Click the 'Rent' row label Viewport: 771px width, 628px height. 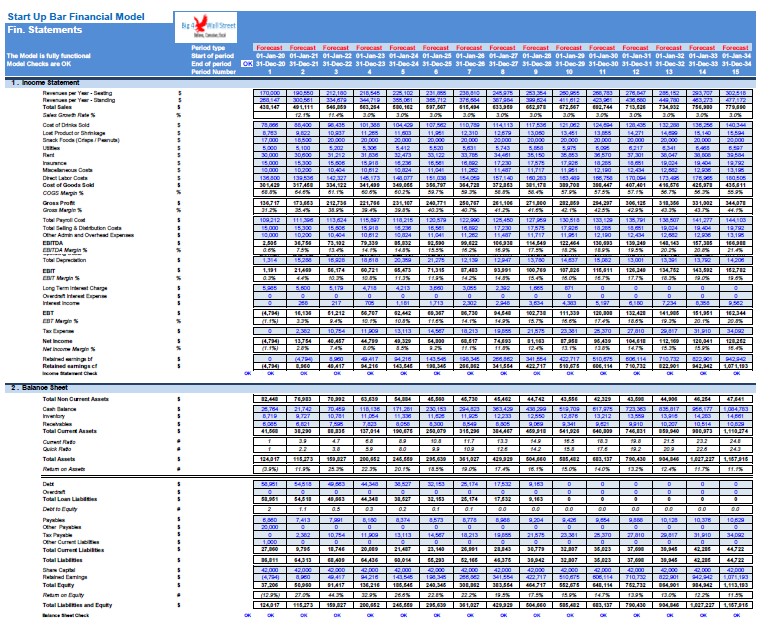48,155
